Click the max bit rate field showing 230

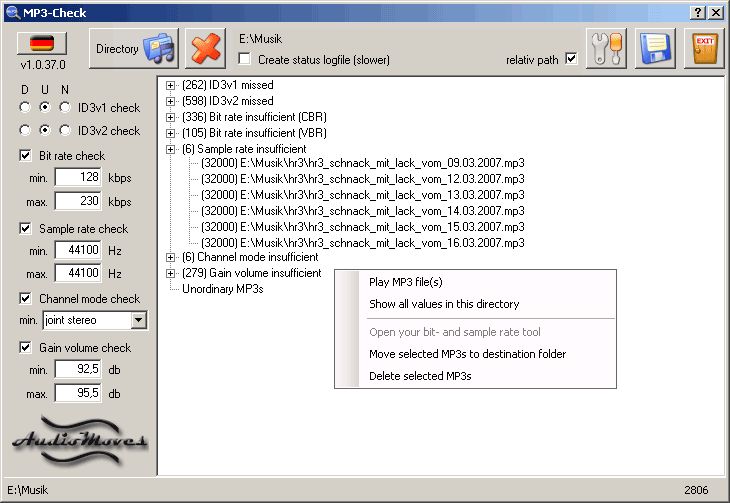(78, 201)
